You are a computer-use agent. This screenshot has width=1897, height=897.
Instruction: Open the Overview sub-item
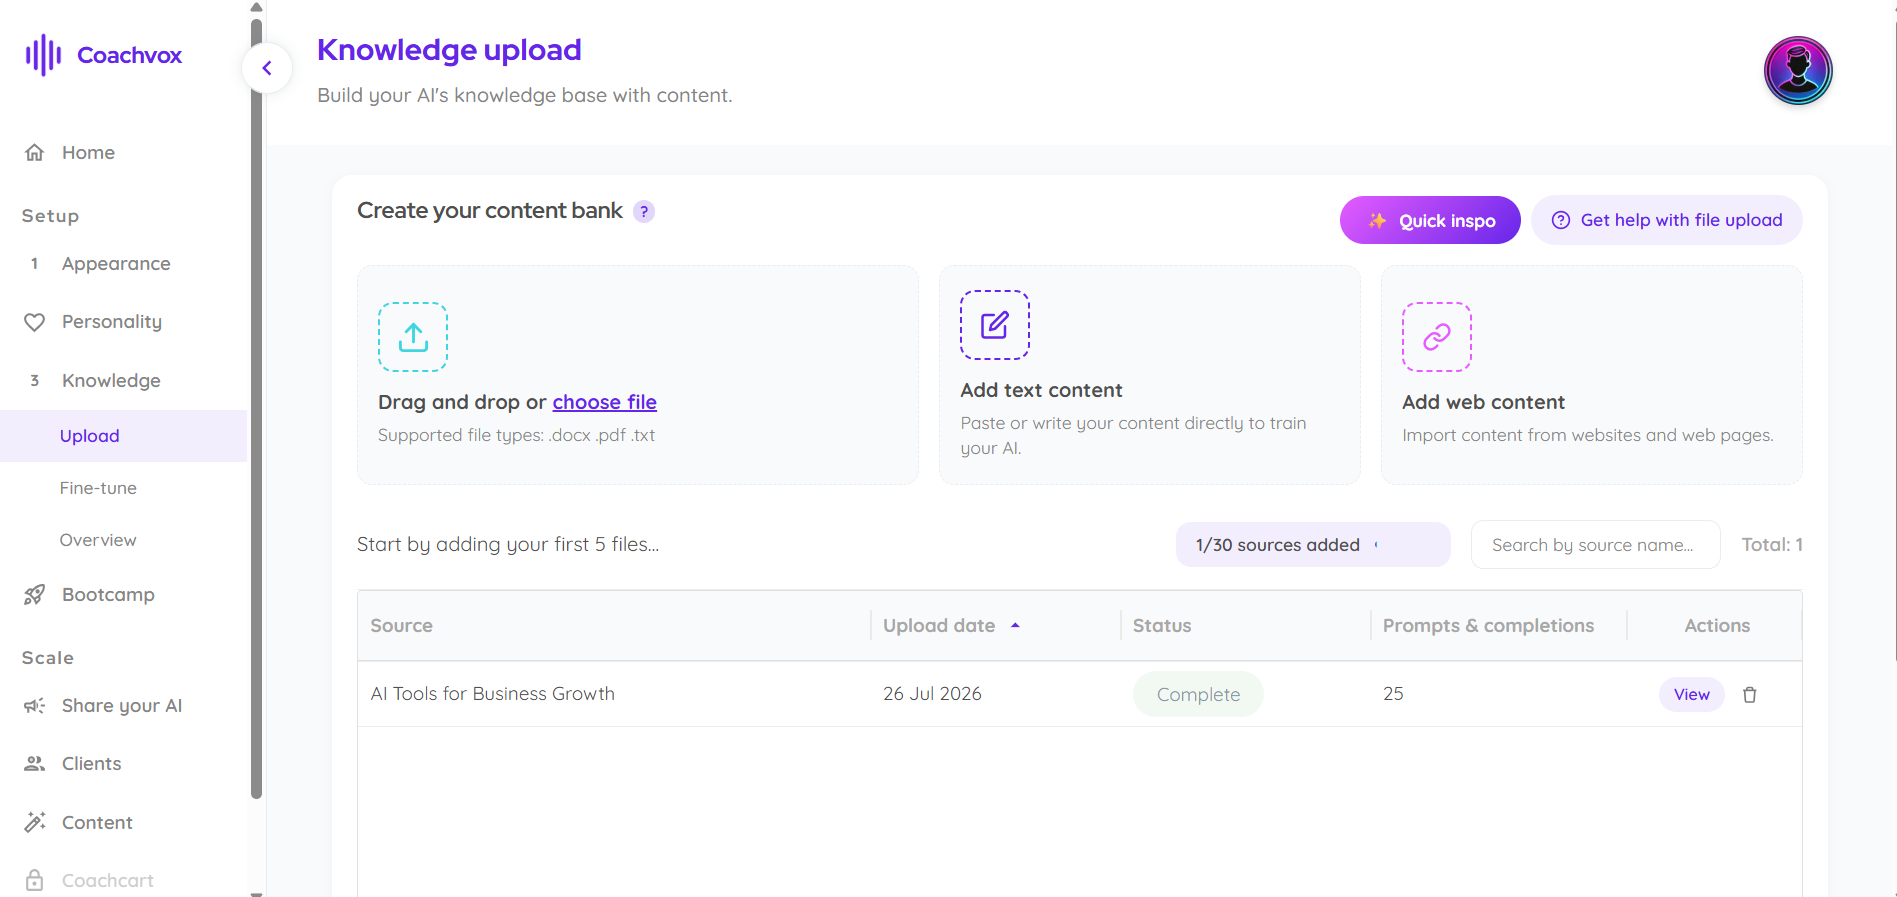click(98, 540)
